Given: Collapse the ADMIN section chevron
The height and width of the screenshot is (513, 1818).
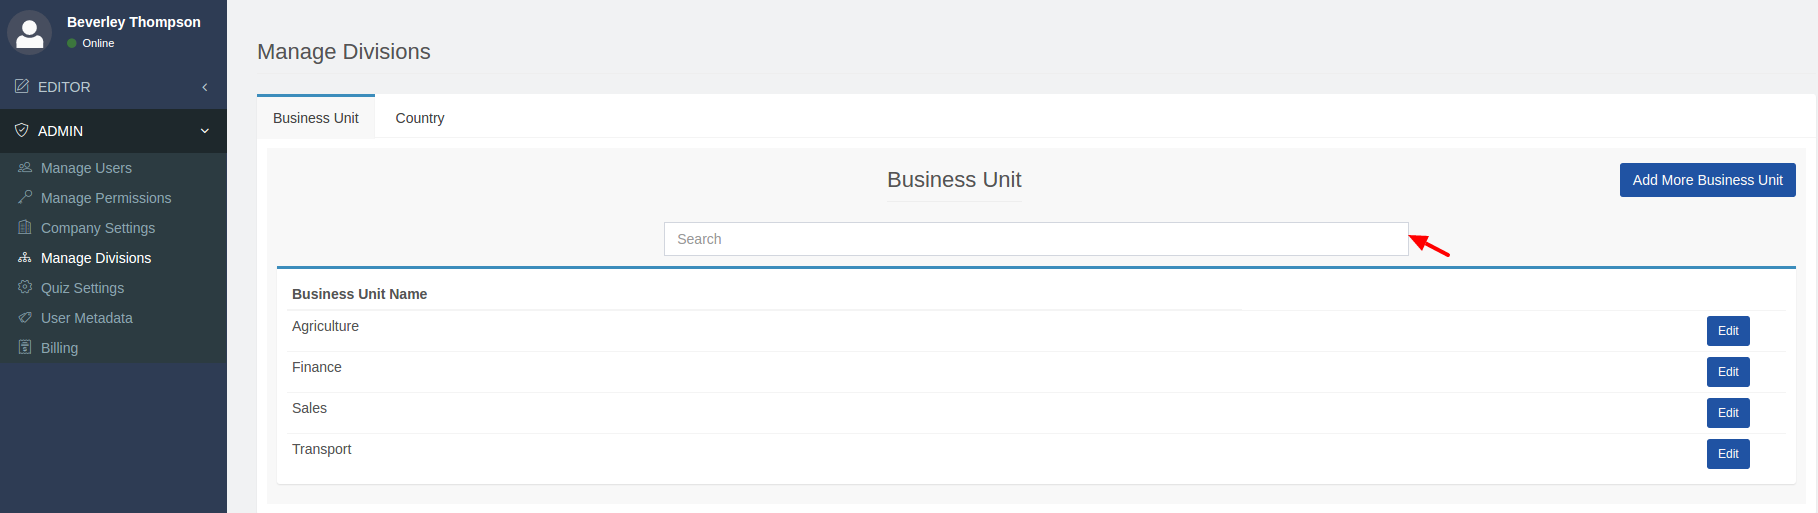Looking at the screenshot, I should [205, 131].
